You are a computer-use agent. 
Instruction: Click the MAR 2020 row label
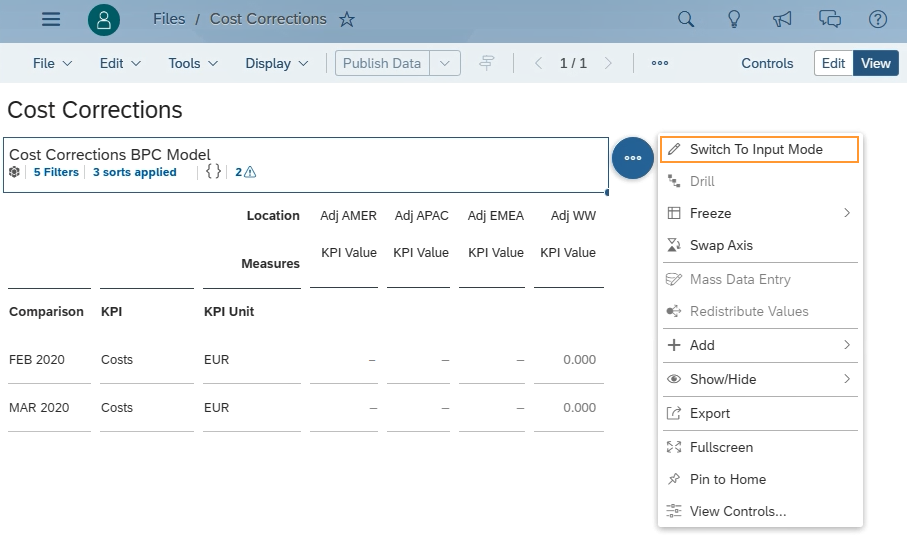click(x=39, y=407)
